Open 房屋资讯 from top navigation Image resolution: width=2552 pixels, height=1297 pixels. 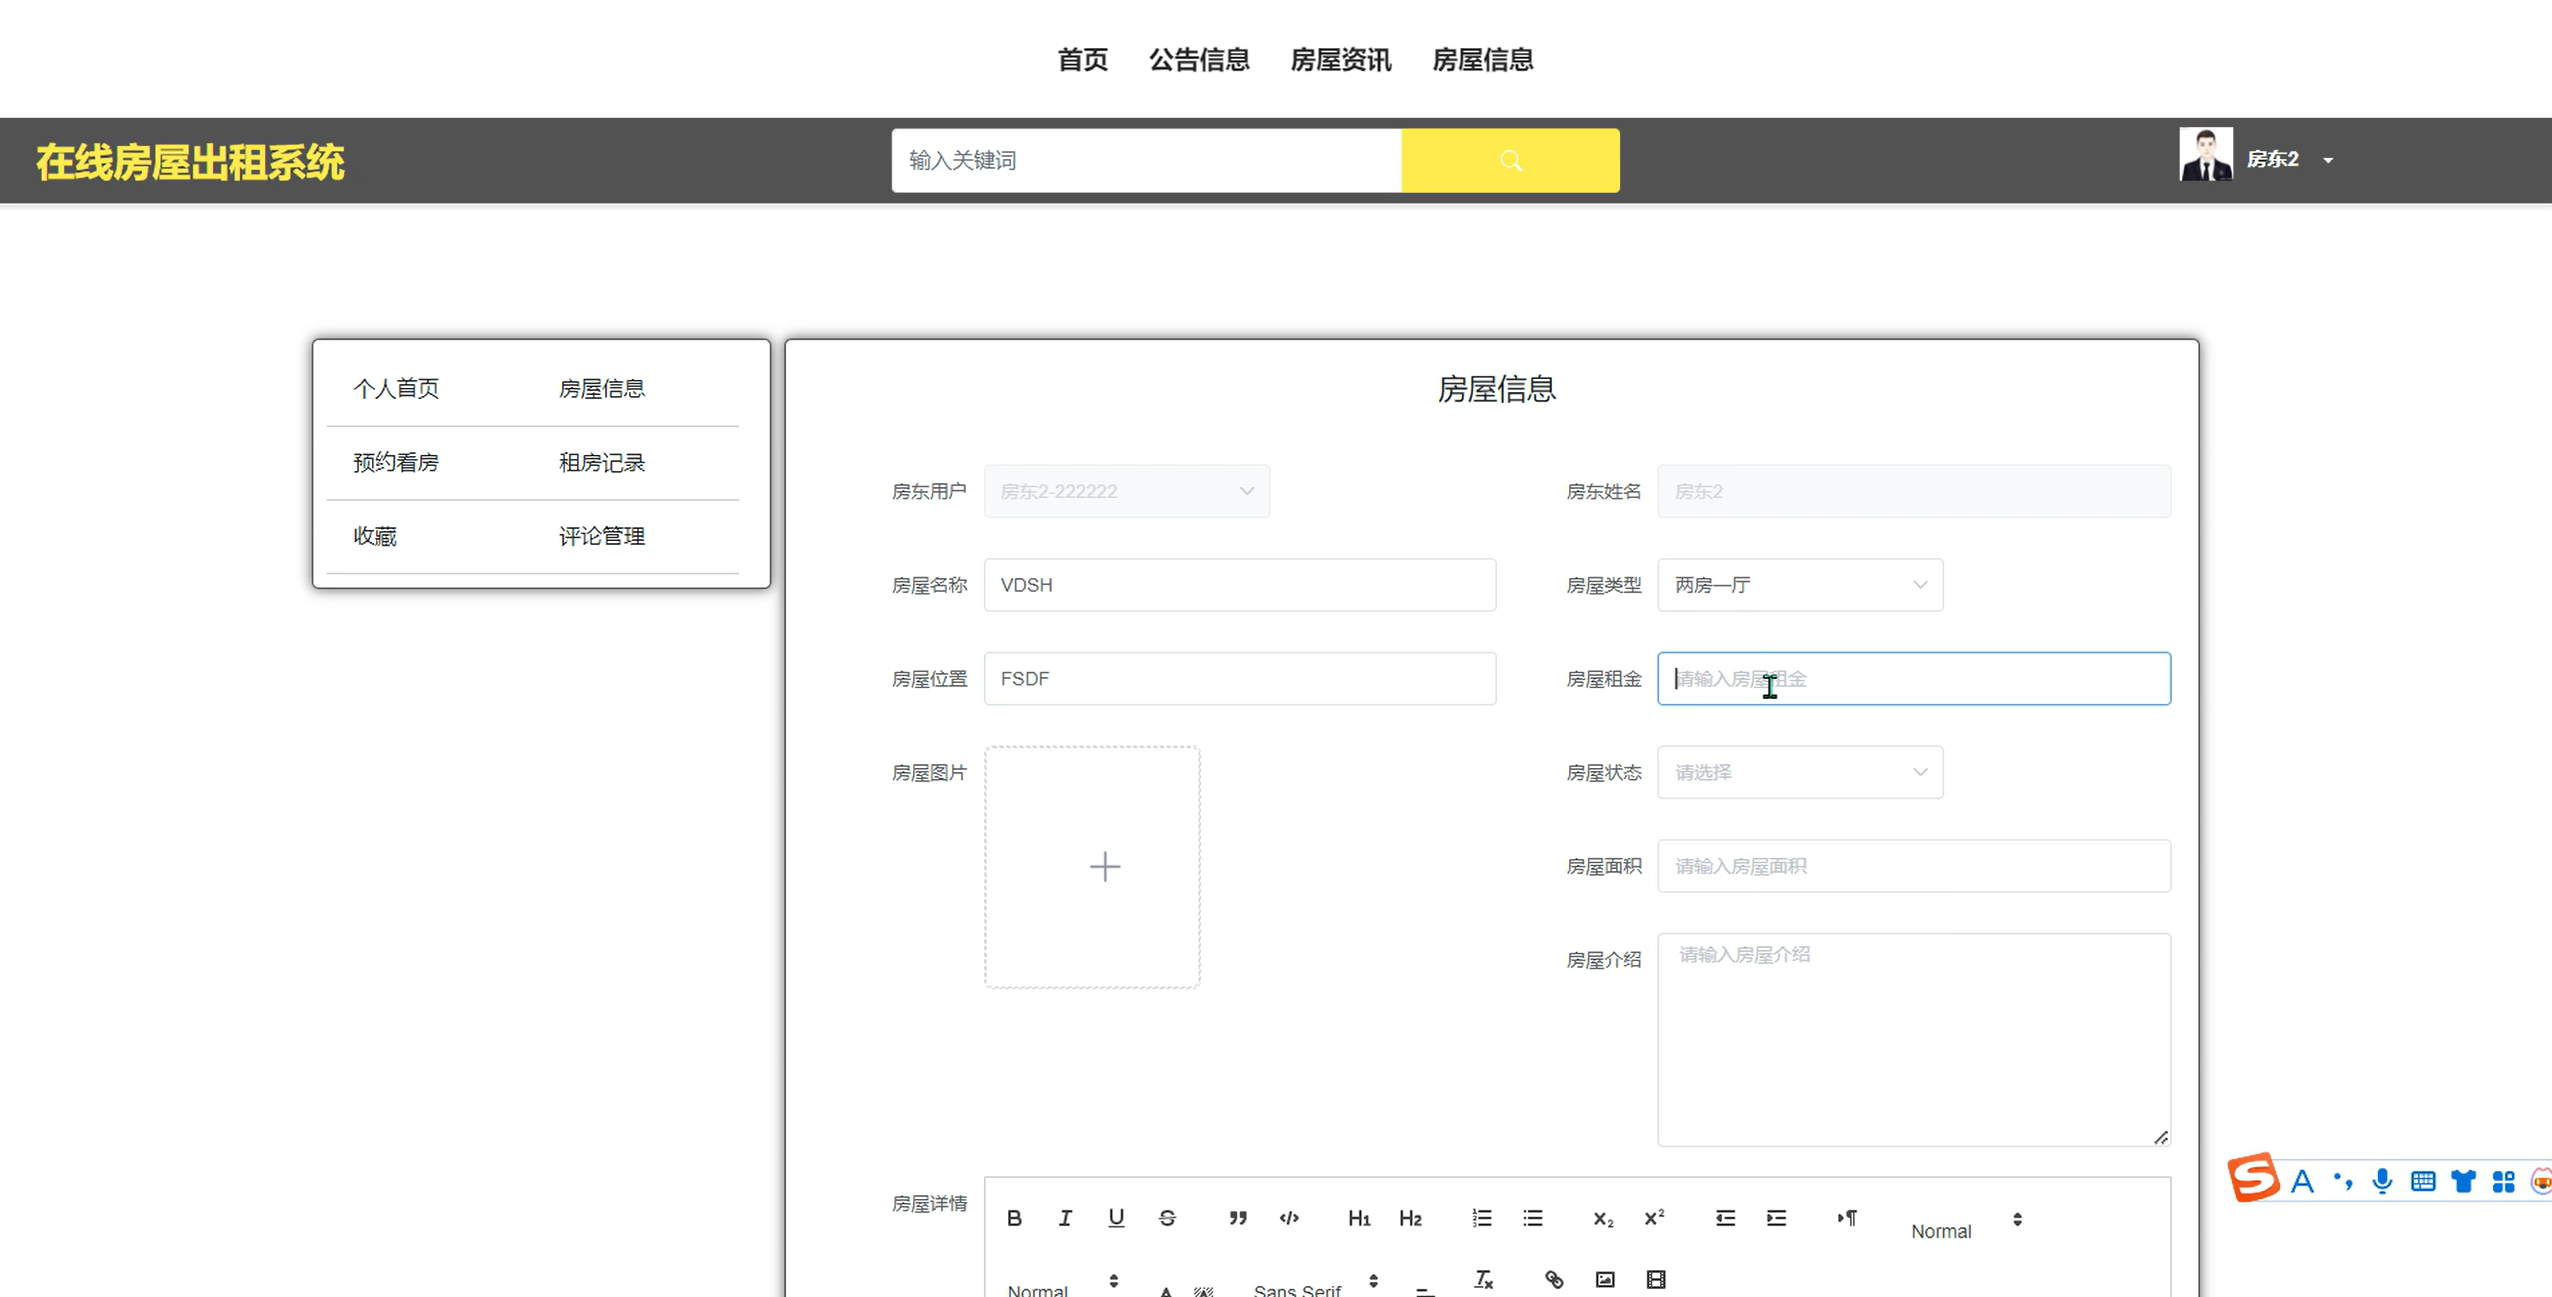(x=1340, y=60)
